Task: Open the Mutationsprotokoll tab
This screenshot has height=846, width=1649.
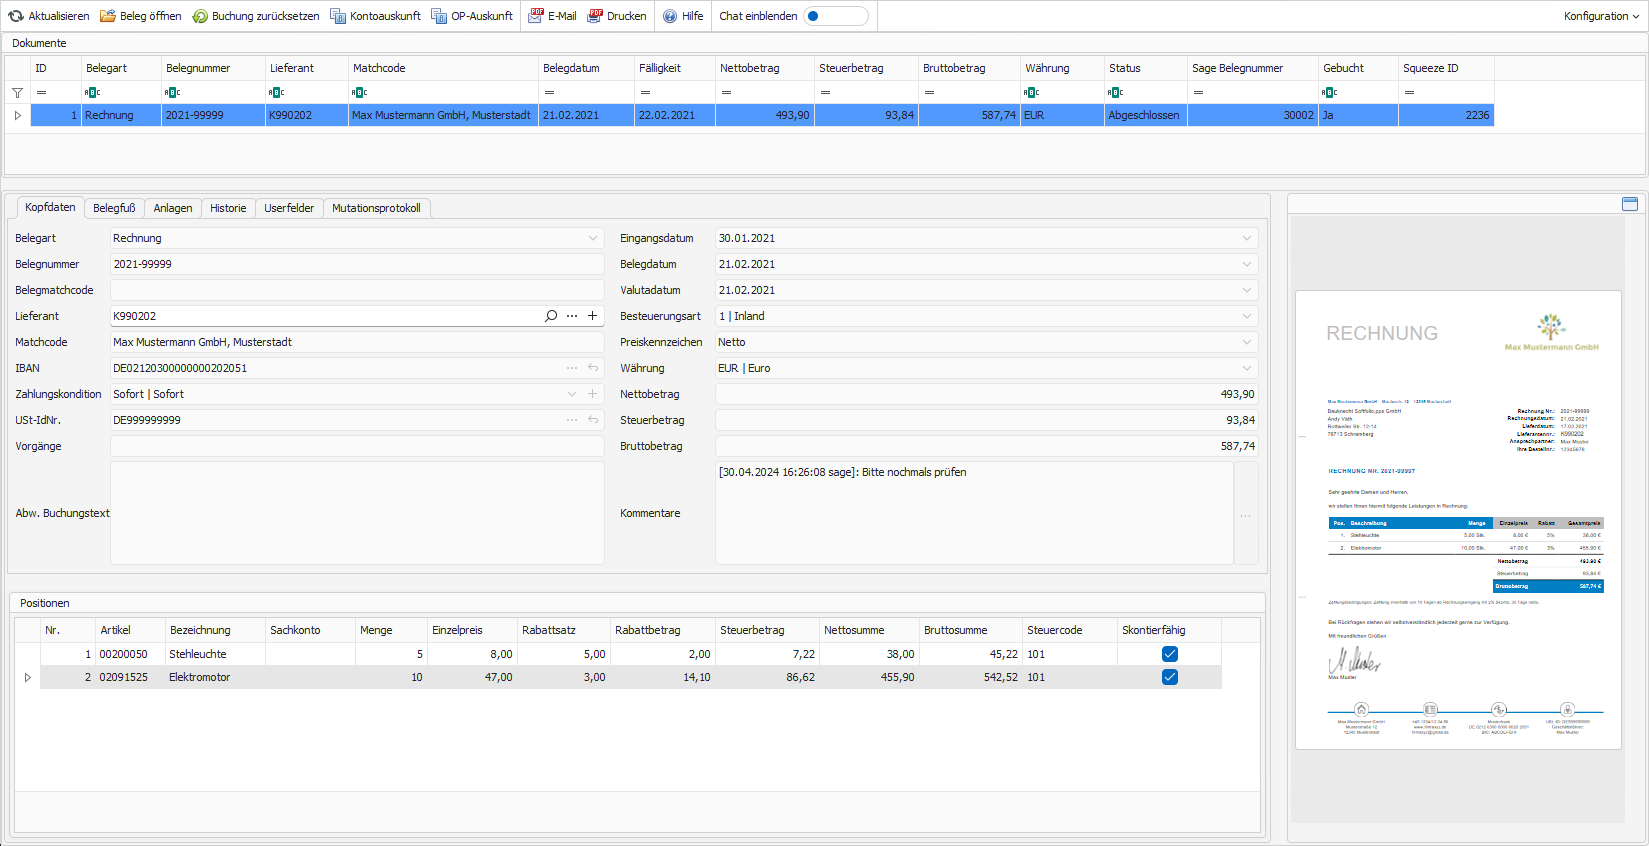Action: pyautogui.click(x=376, y=208)
